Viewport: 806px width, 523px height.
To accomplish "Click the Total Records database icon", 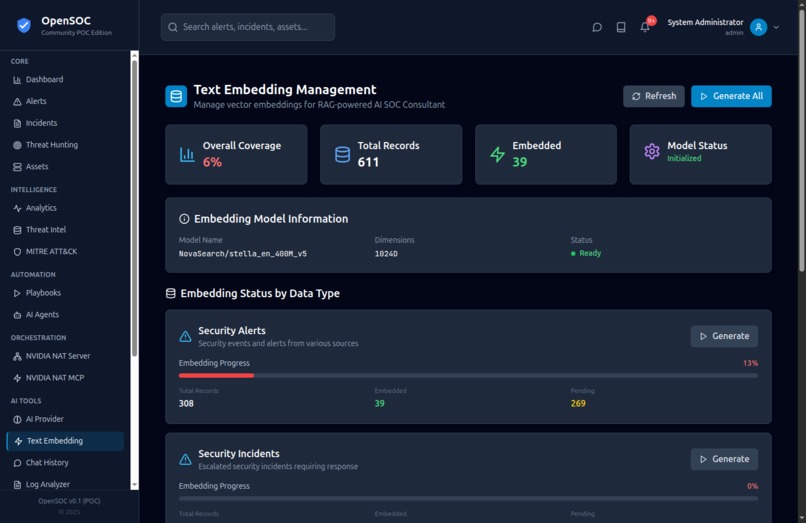I will tap(342, 154).
